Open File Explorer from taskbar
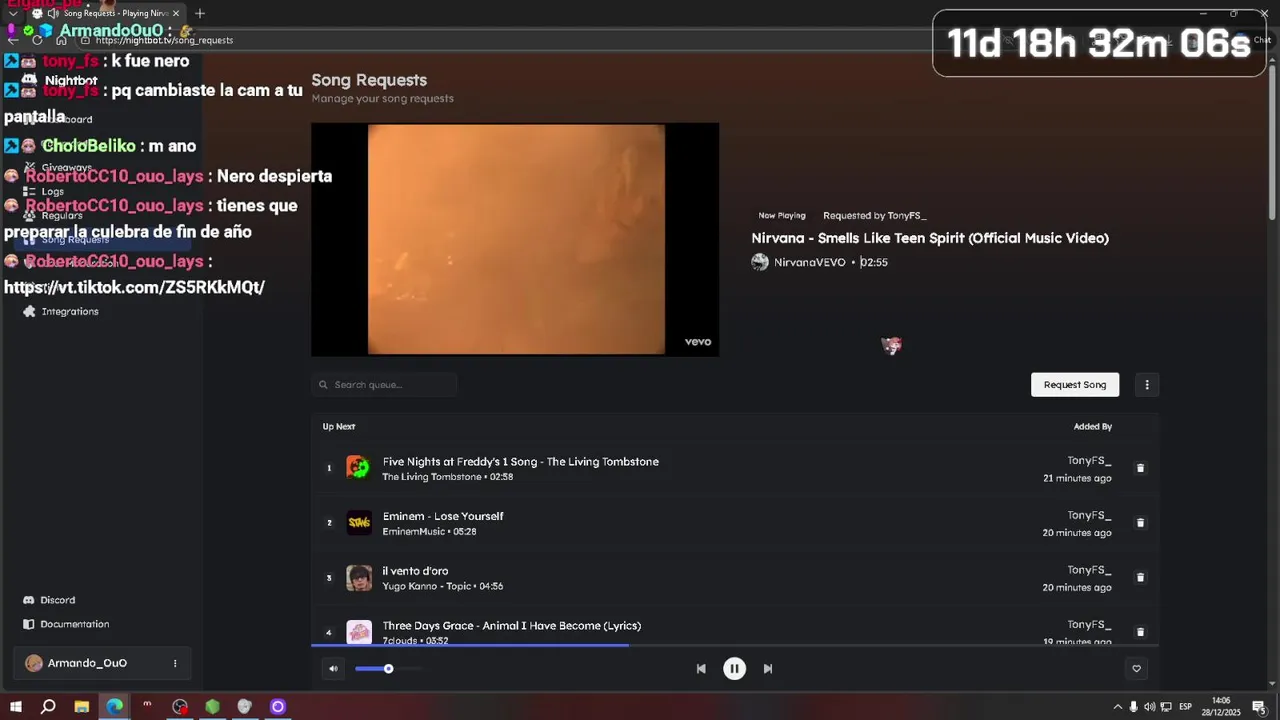1280x720 pixels. pos(82,707)
